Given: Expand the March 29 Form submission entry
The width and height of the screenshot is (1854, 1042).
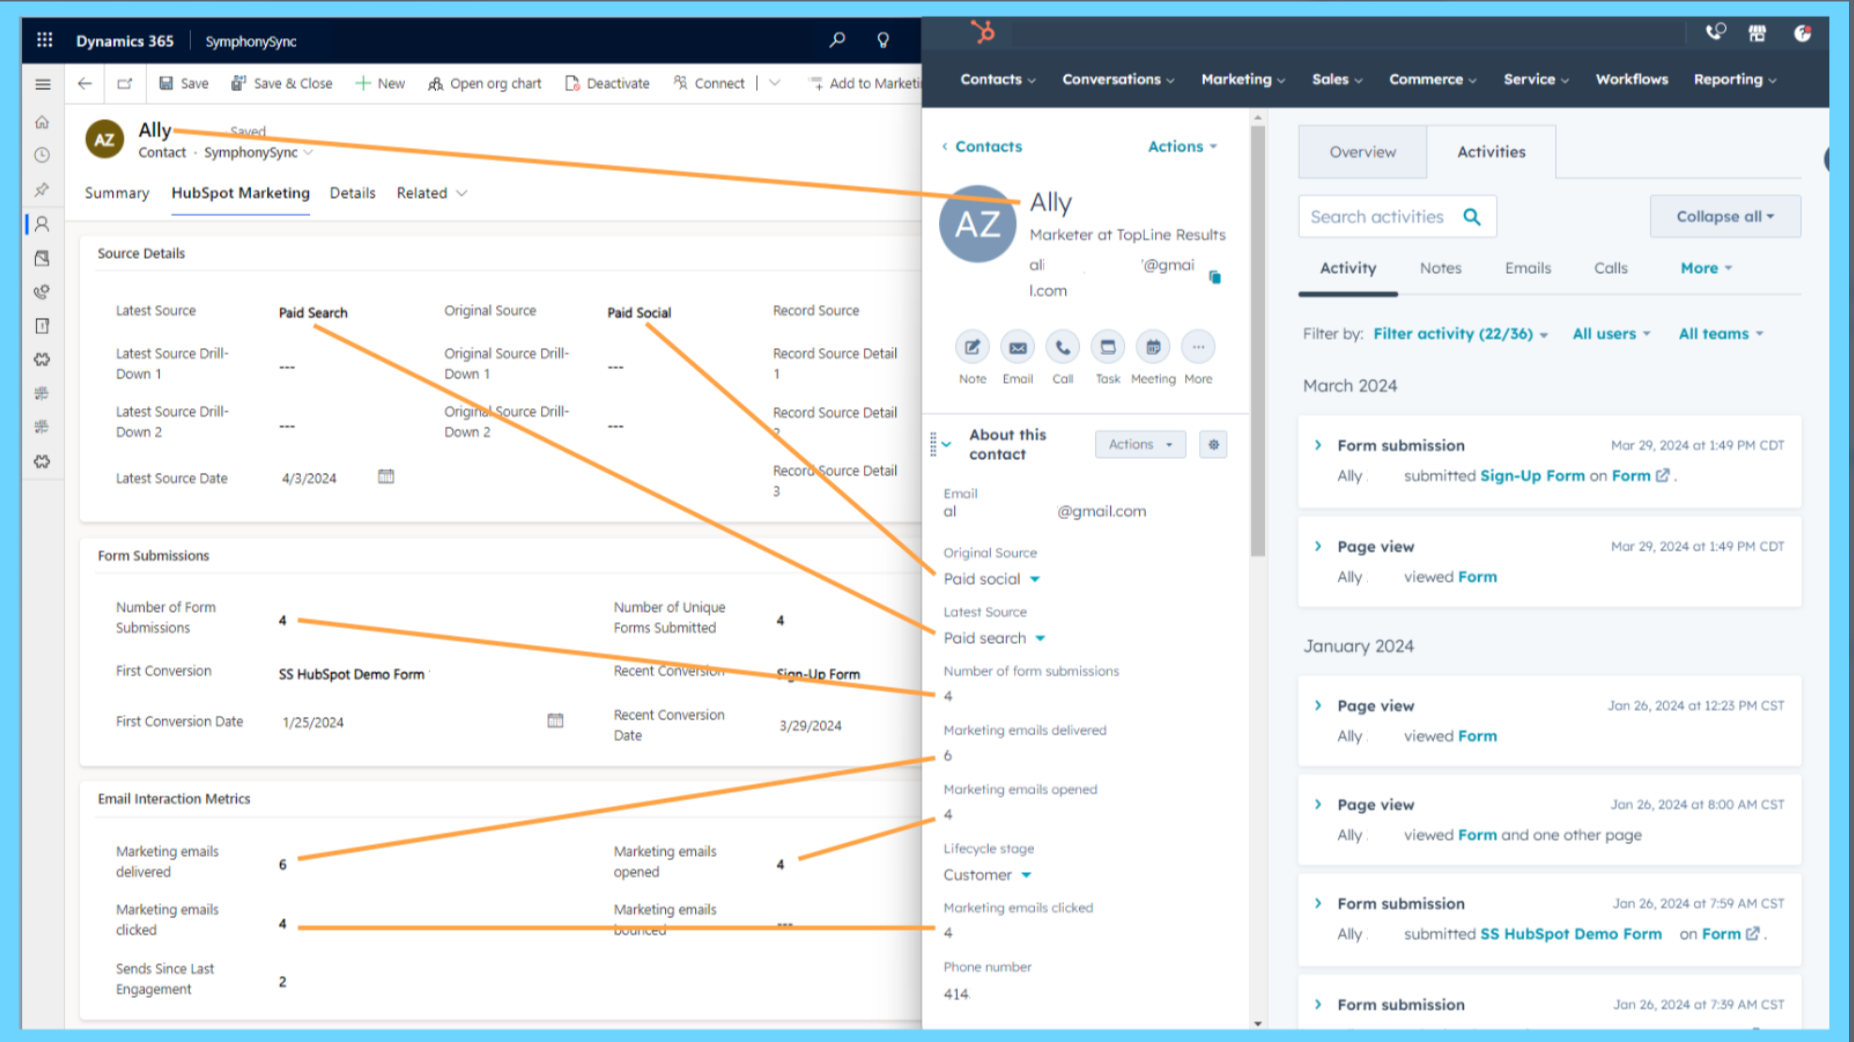Looking at the screenshot, I should pos(1318,445).
